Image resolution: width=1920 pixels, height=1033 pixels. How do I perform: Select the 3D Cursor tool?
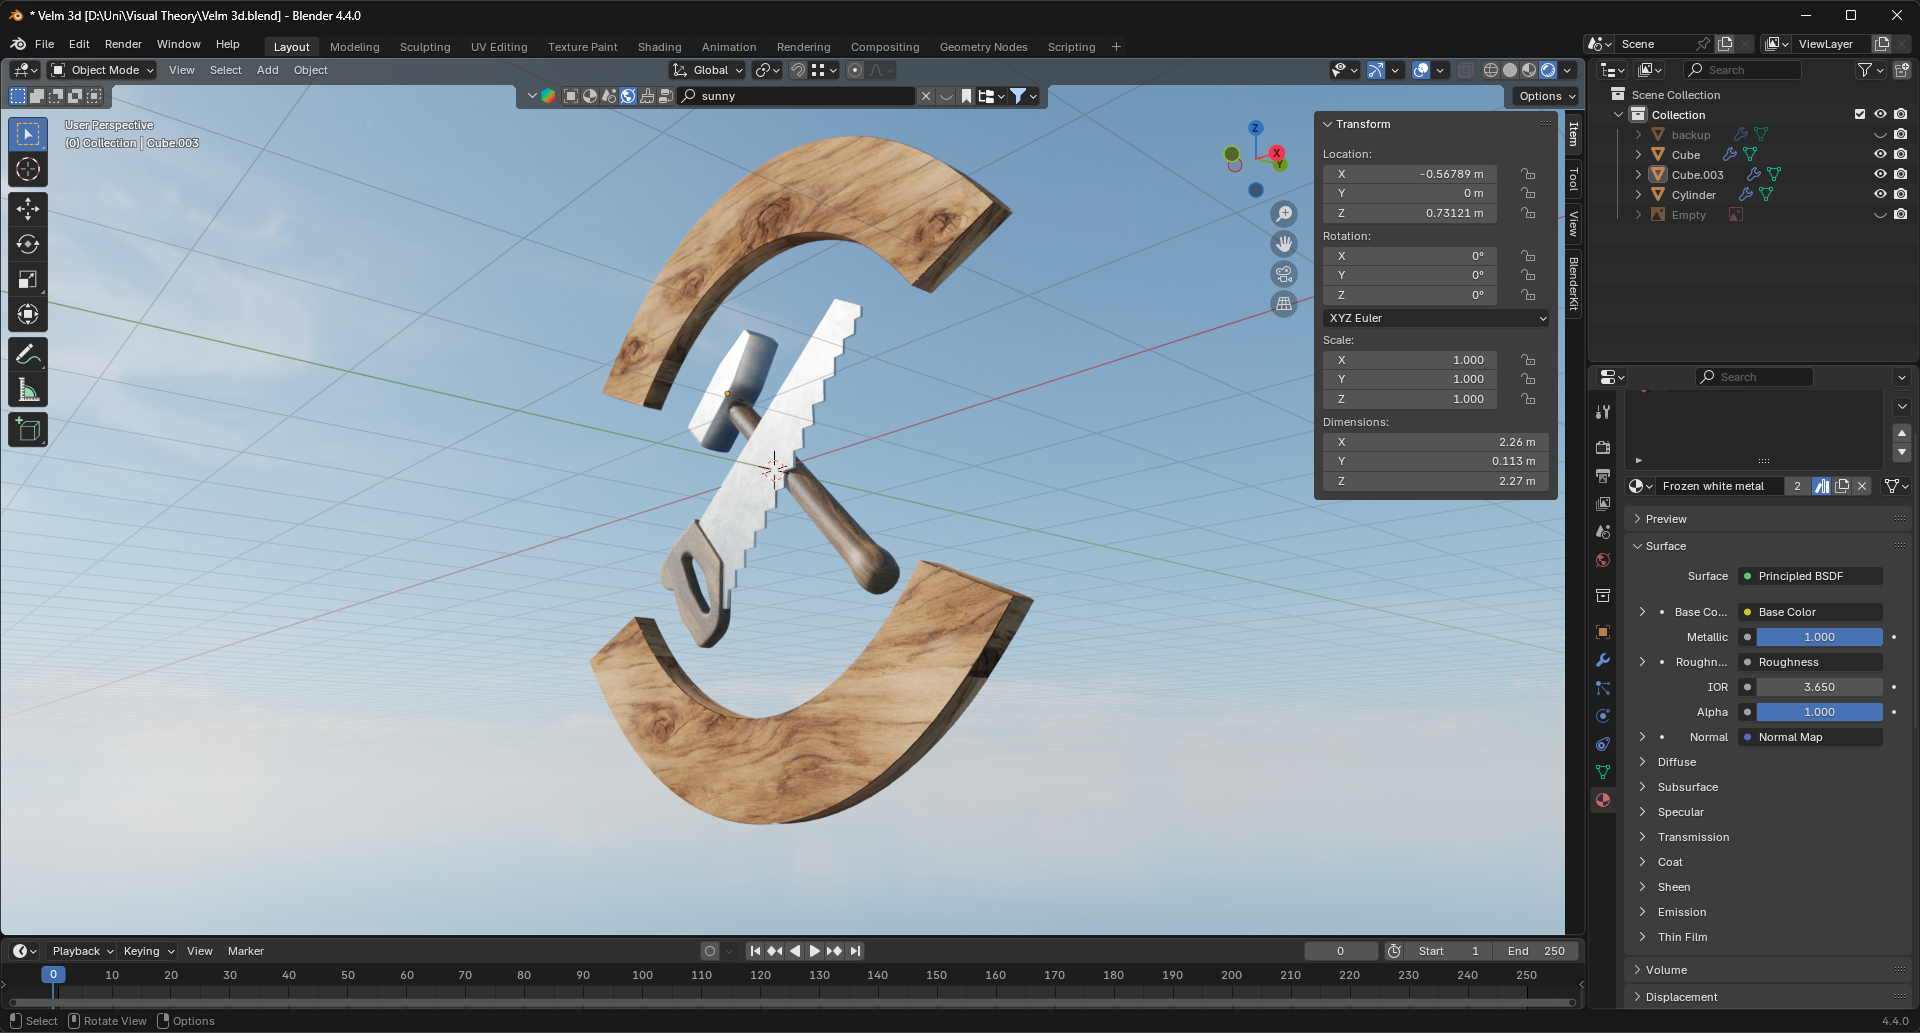click(28, 169)
